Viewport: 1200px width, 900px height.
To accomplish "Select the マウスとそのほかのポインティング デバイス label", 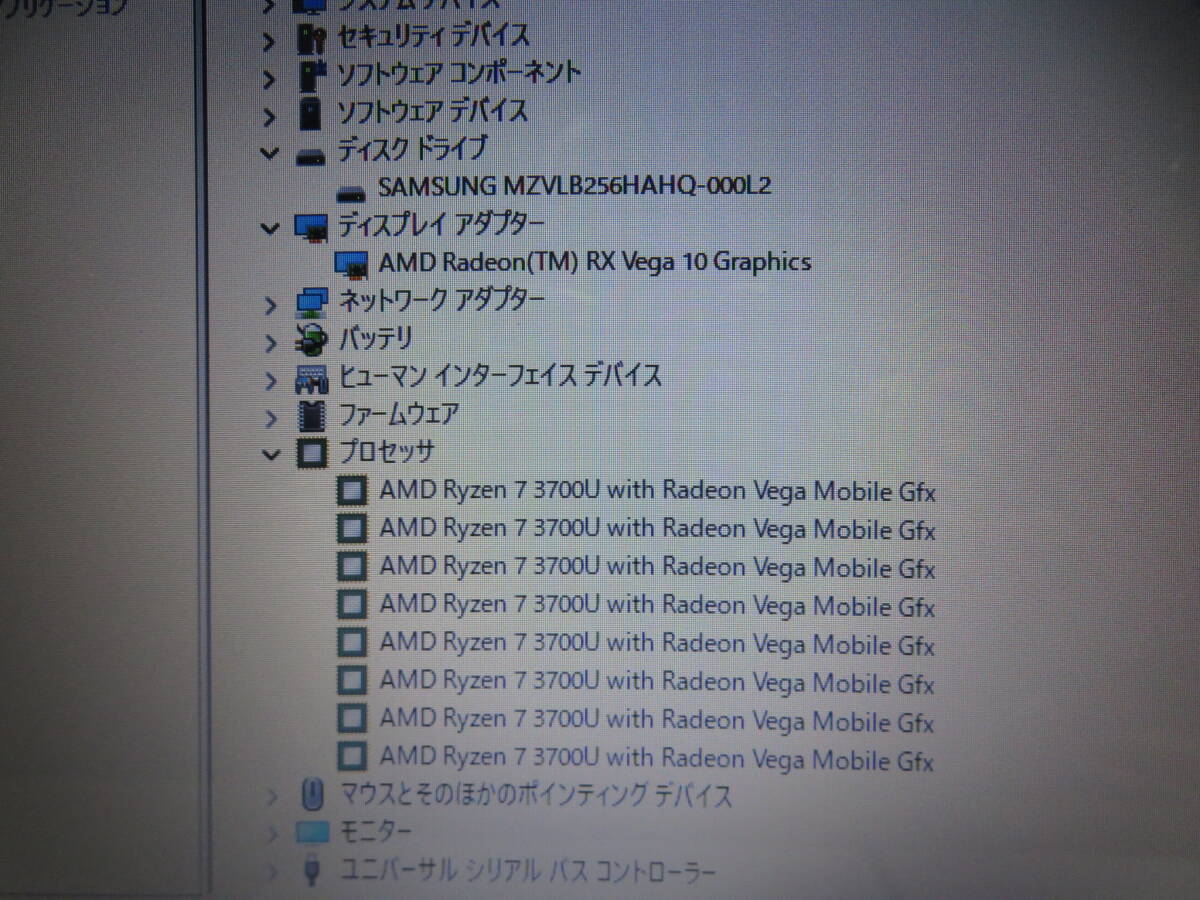I will 536,796.
